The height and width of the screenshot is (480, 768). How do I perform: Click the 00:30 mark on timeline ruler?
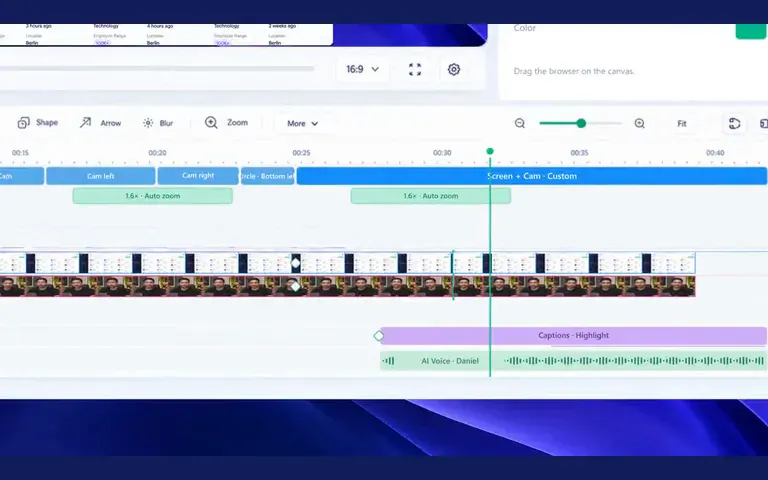tap(442, 153)
